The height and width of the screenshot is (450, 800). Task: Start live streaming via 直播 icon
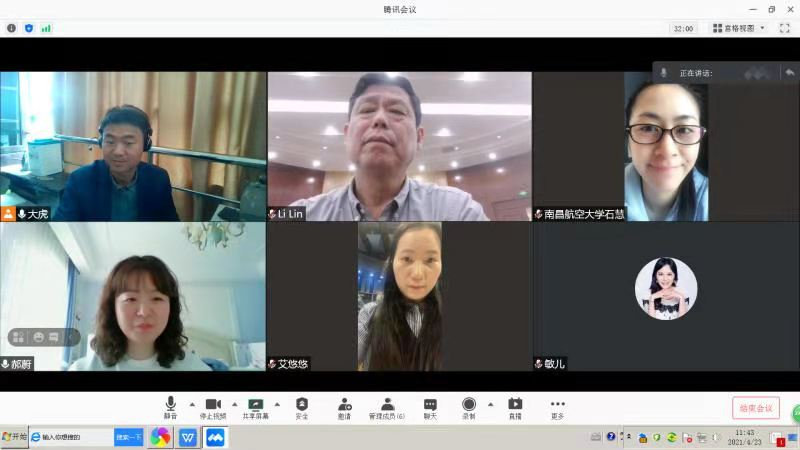[x=515, y=407]
